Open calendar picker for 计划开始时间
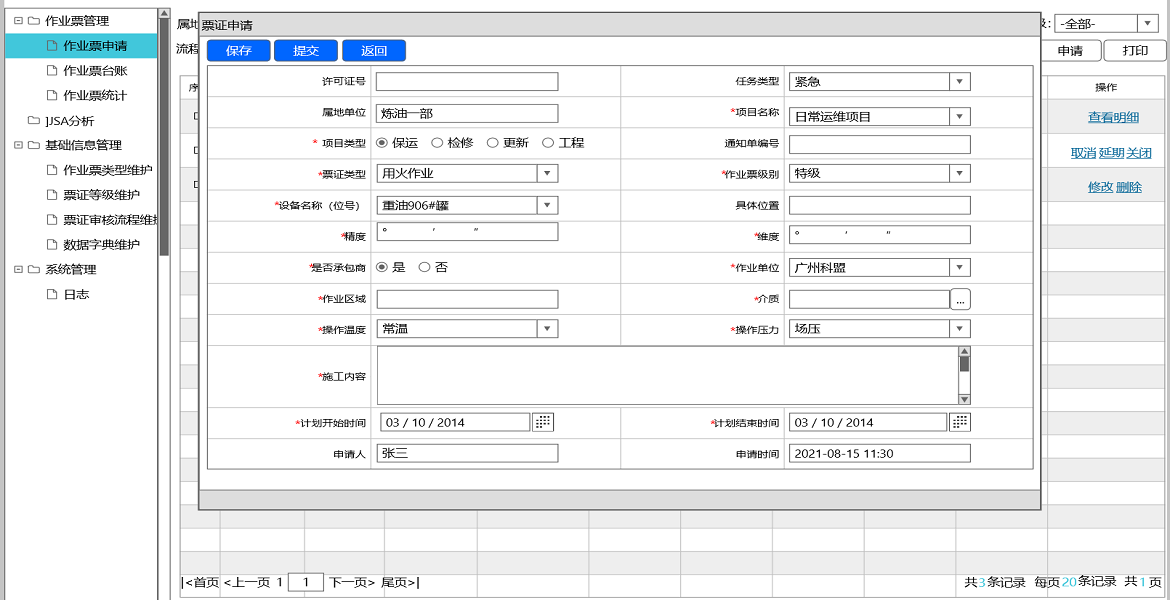 (x=544, y=422)
